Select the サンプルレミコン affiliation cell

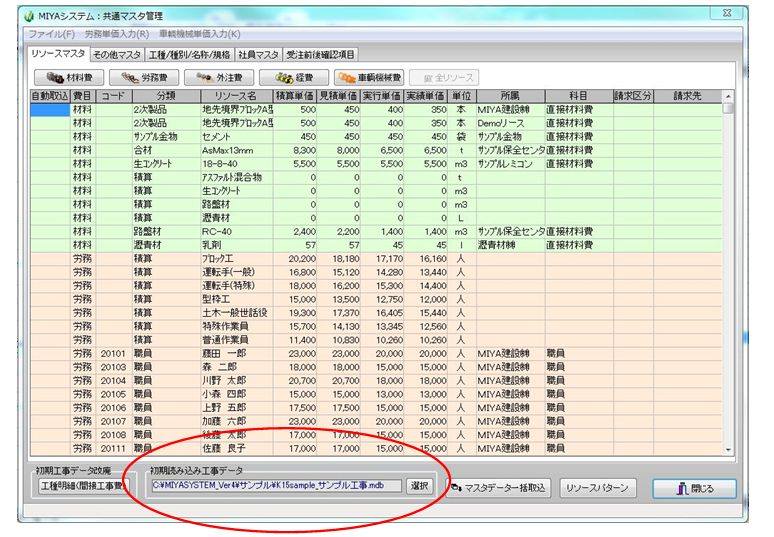point(510,164)
